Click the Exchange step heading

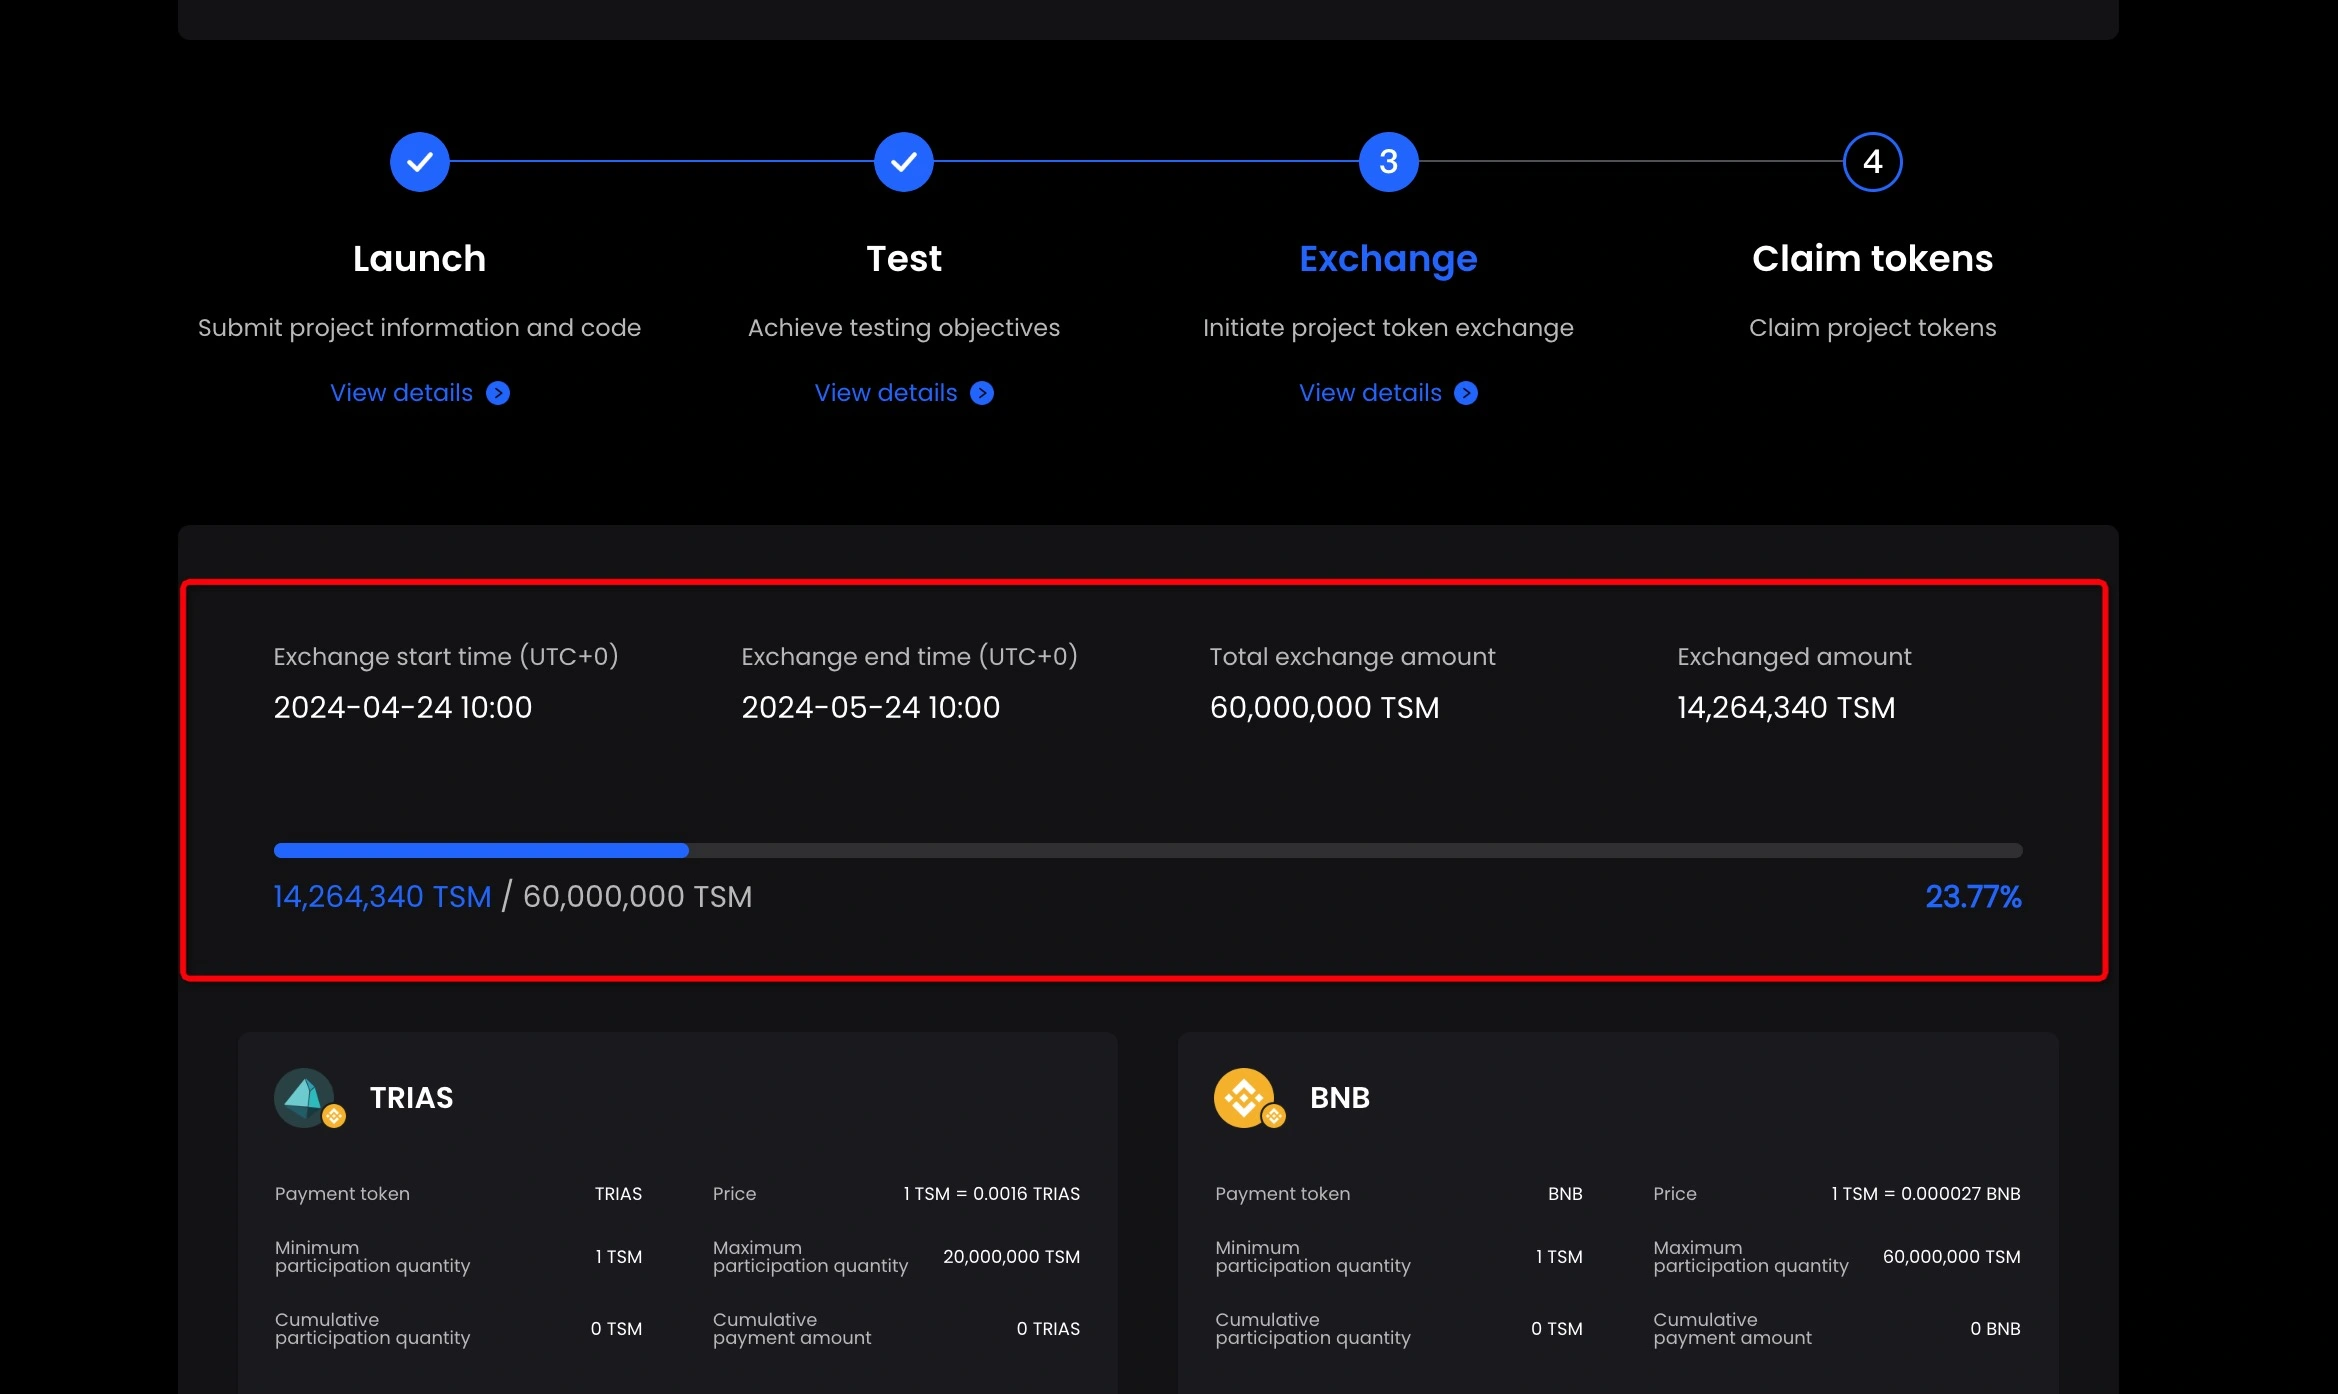[1388, 259]
